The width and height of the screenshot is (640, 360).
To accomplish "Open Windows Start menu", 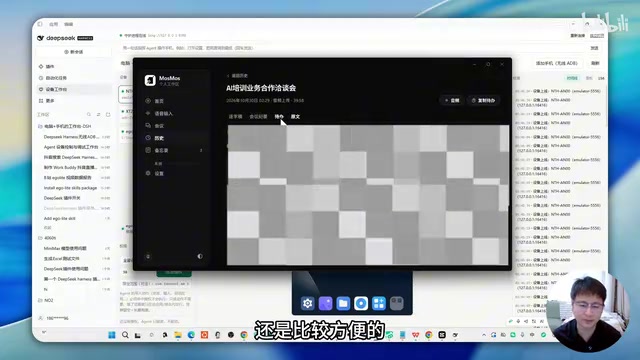I will (x=112, y=335).
